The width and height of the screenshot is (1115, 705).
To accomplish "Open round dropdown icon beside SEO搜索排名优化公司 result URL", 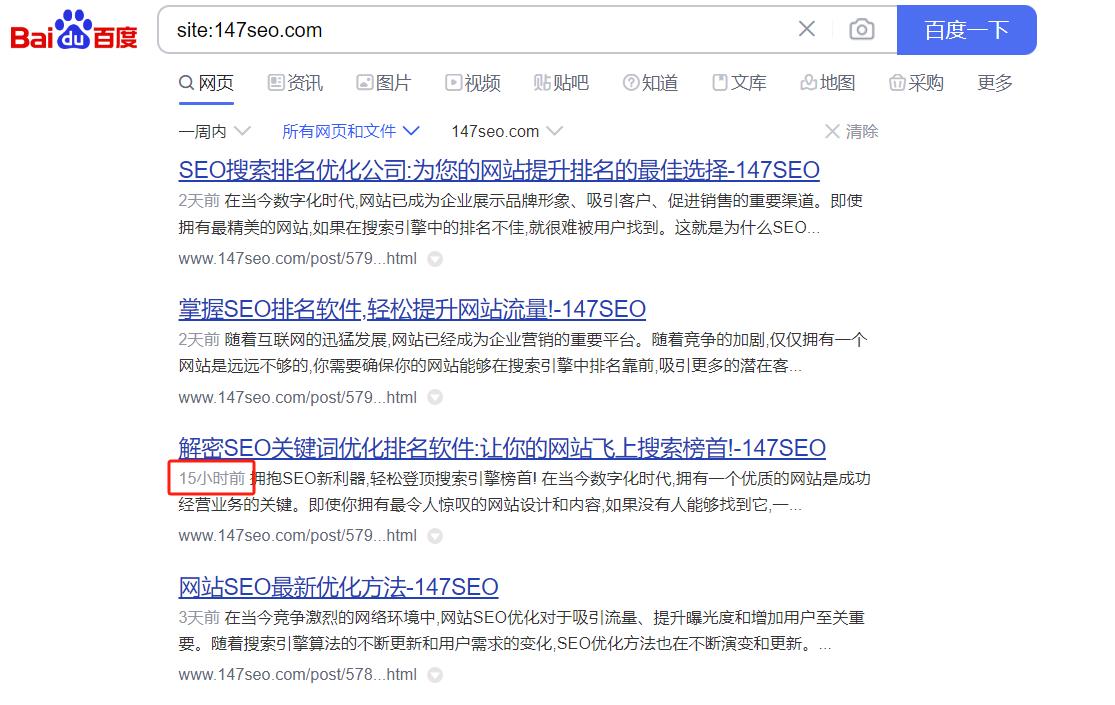I will 435,260.
